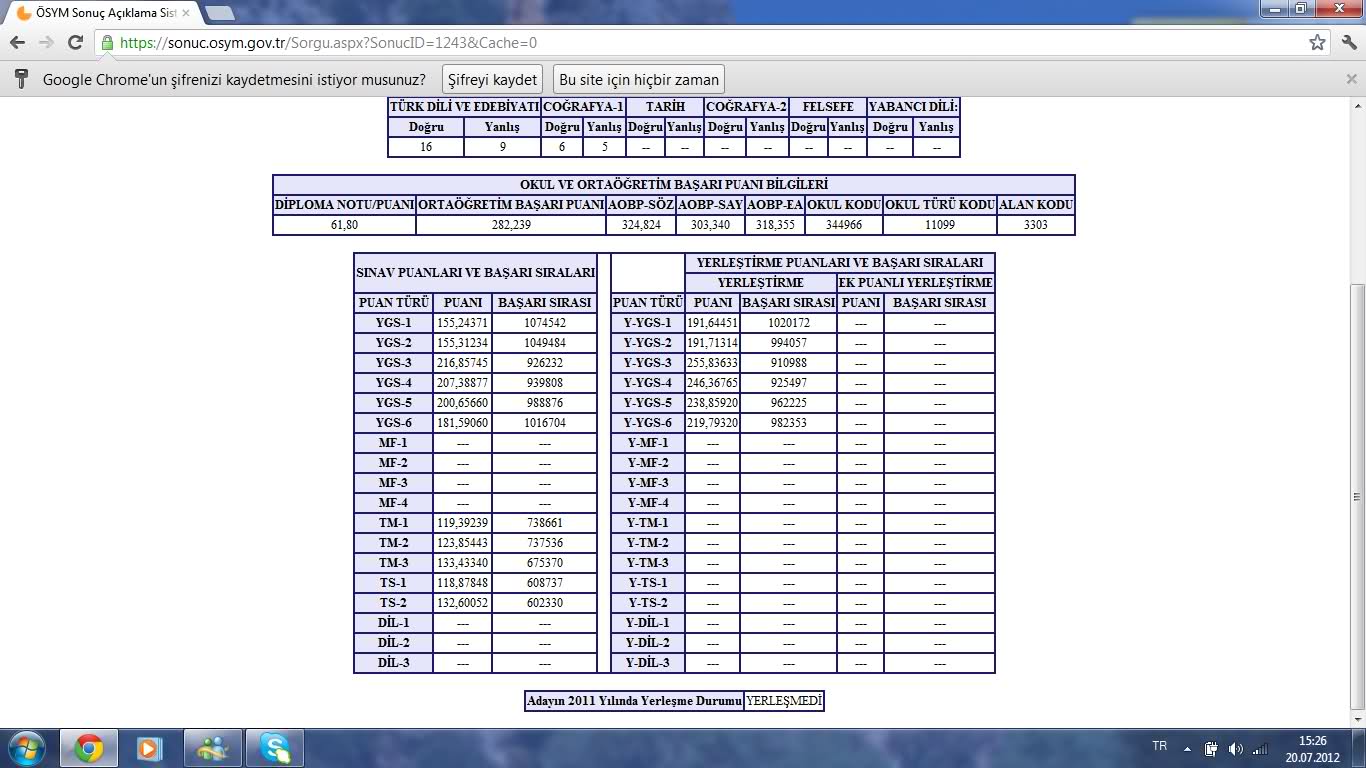
Task: Select the okul kodu value 344966
Action: tap(843, 225)
